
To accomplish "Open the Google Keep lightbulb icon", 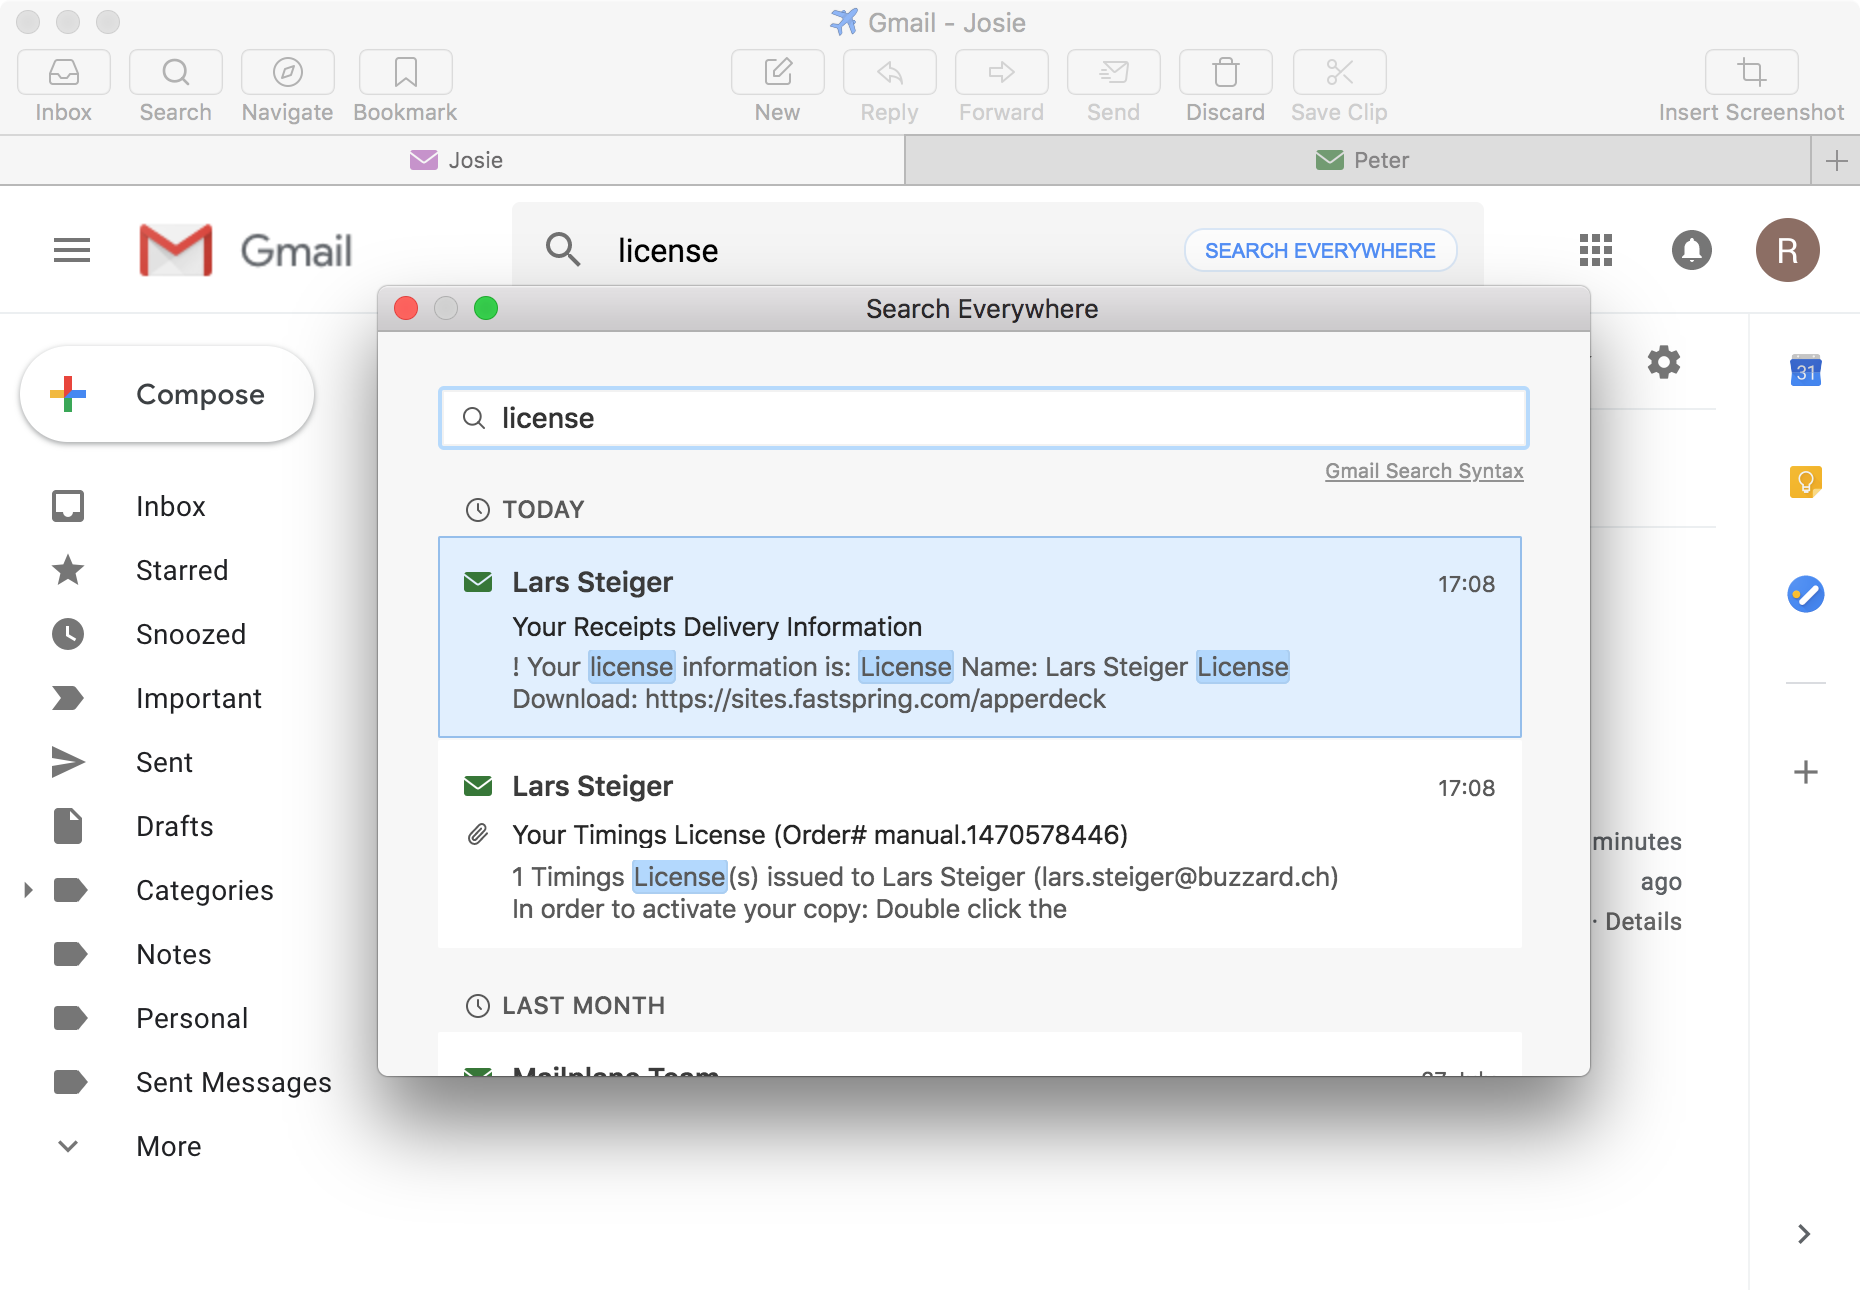I will [1806, 482].
